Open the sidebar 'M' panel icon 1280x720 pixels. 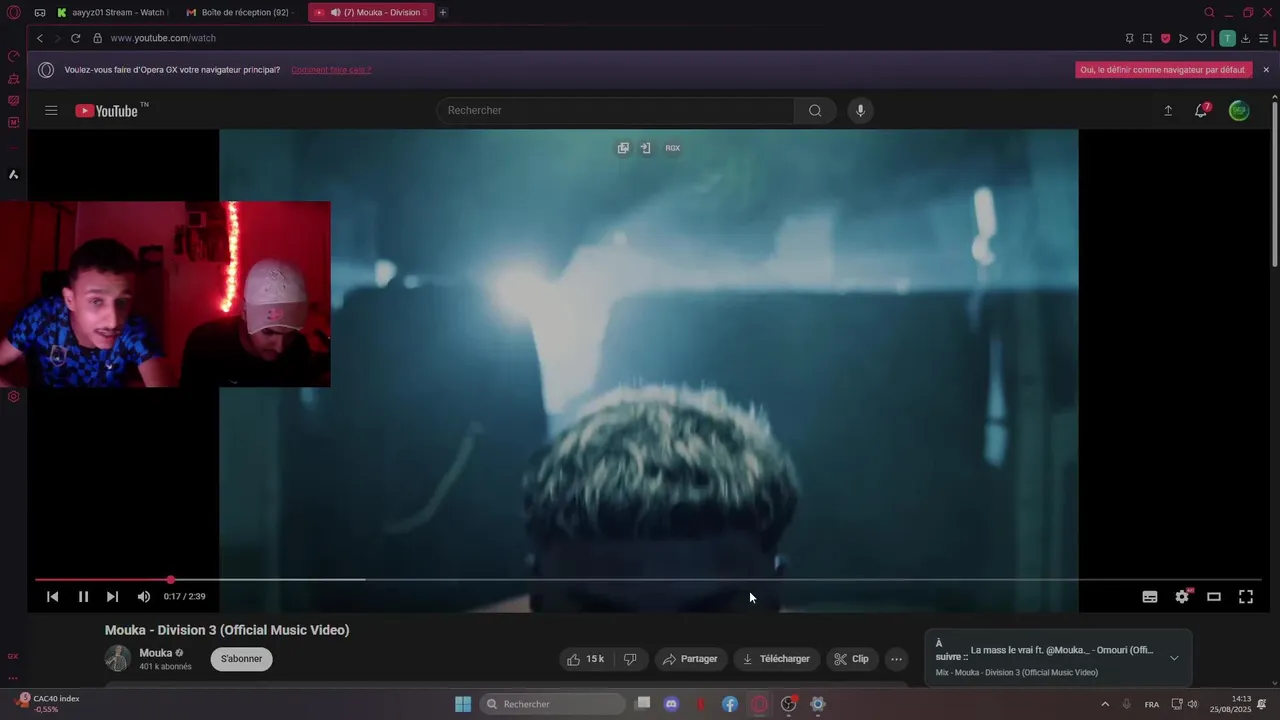click(13, 123)
